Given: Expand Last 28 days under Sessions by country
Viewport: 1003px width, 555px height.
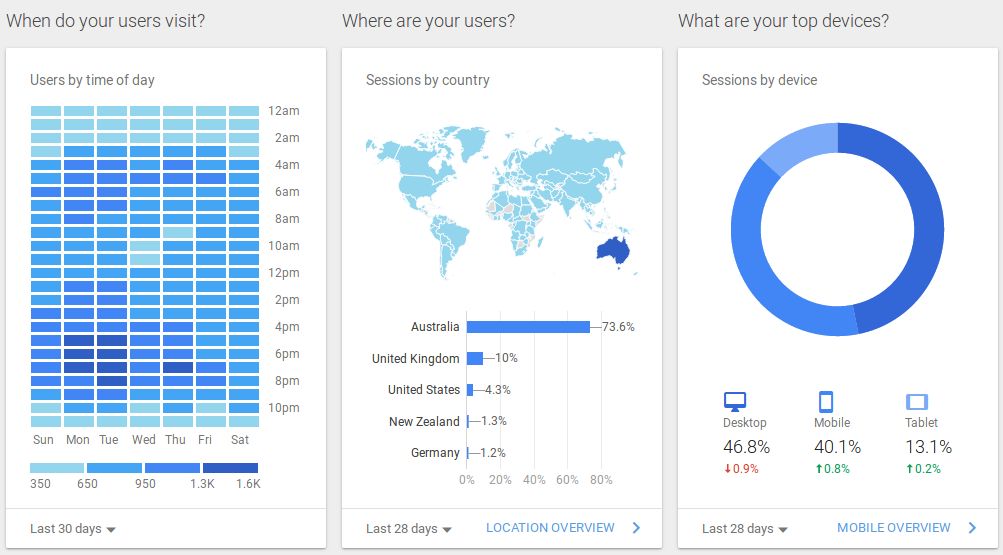Looking at the screenshot, I should click(409, 529).
